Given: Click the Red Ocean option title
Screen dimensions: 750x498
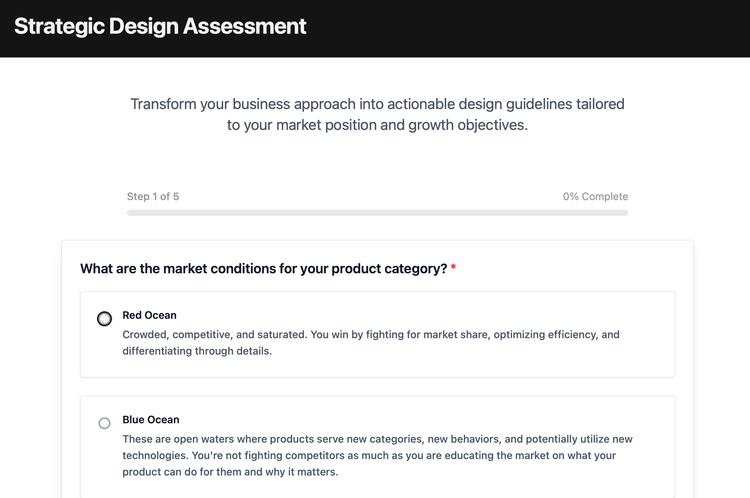Looking at the screenshot, I should [x=149, y=315].
